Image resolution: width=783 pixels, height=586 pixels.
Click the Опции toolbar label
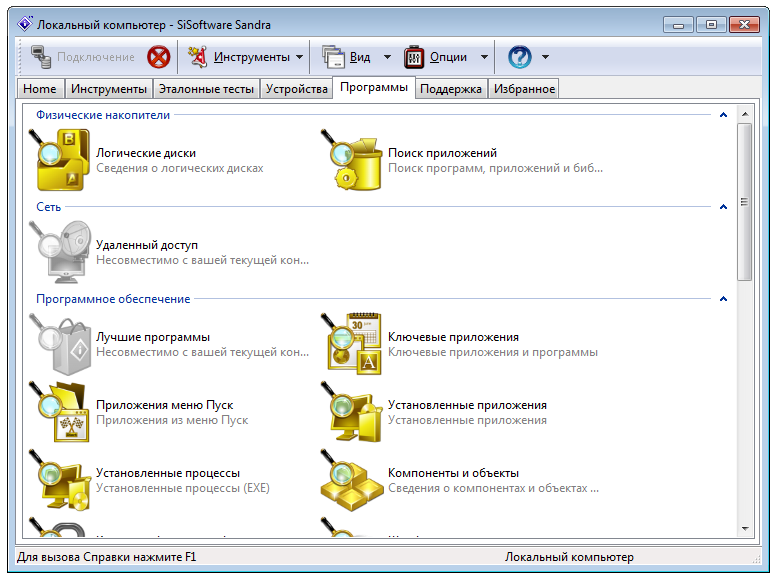[448, 57]
